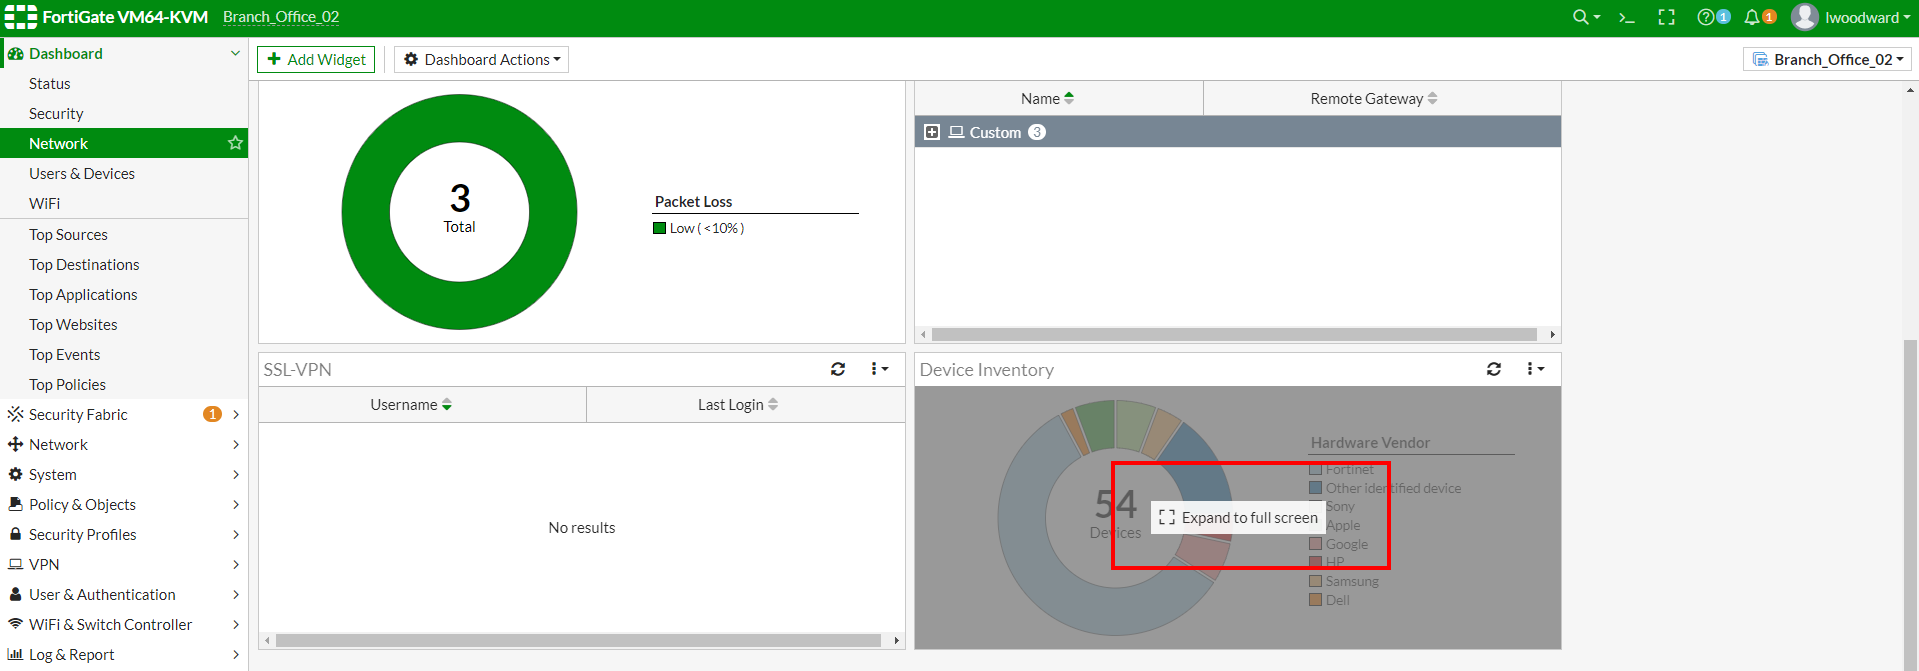Toggle full screen icon in header
Viewport: 1919px width, 671px height.
[x=1667, y=17]
